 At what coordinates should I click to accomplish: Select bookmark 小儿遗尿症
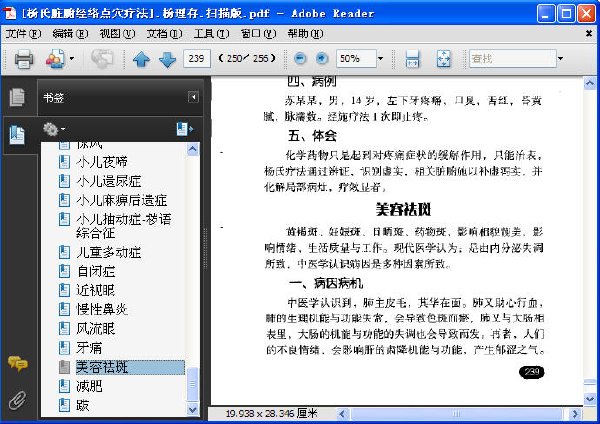(x=109, y=181)
